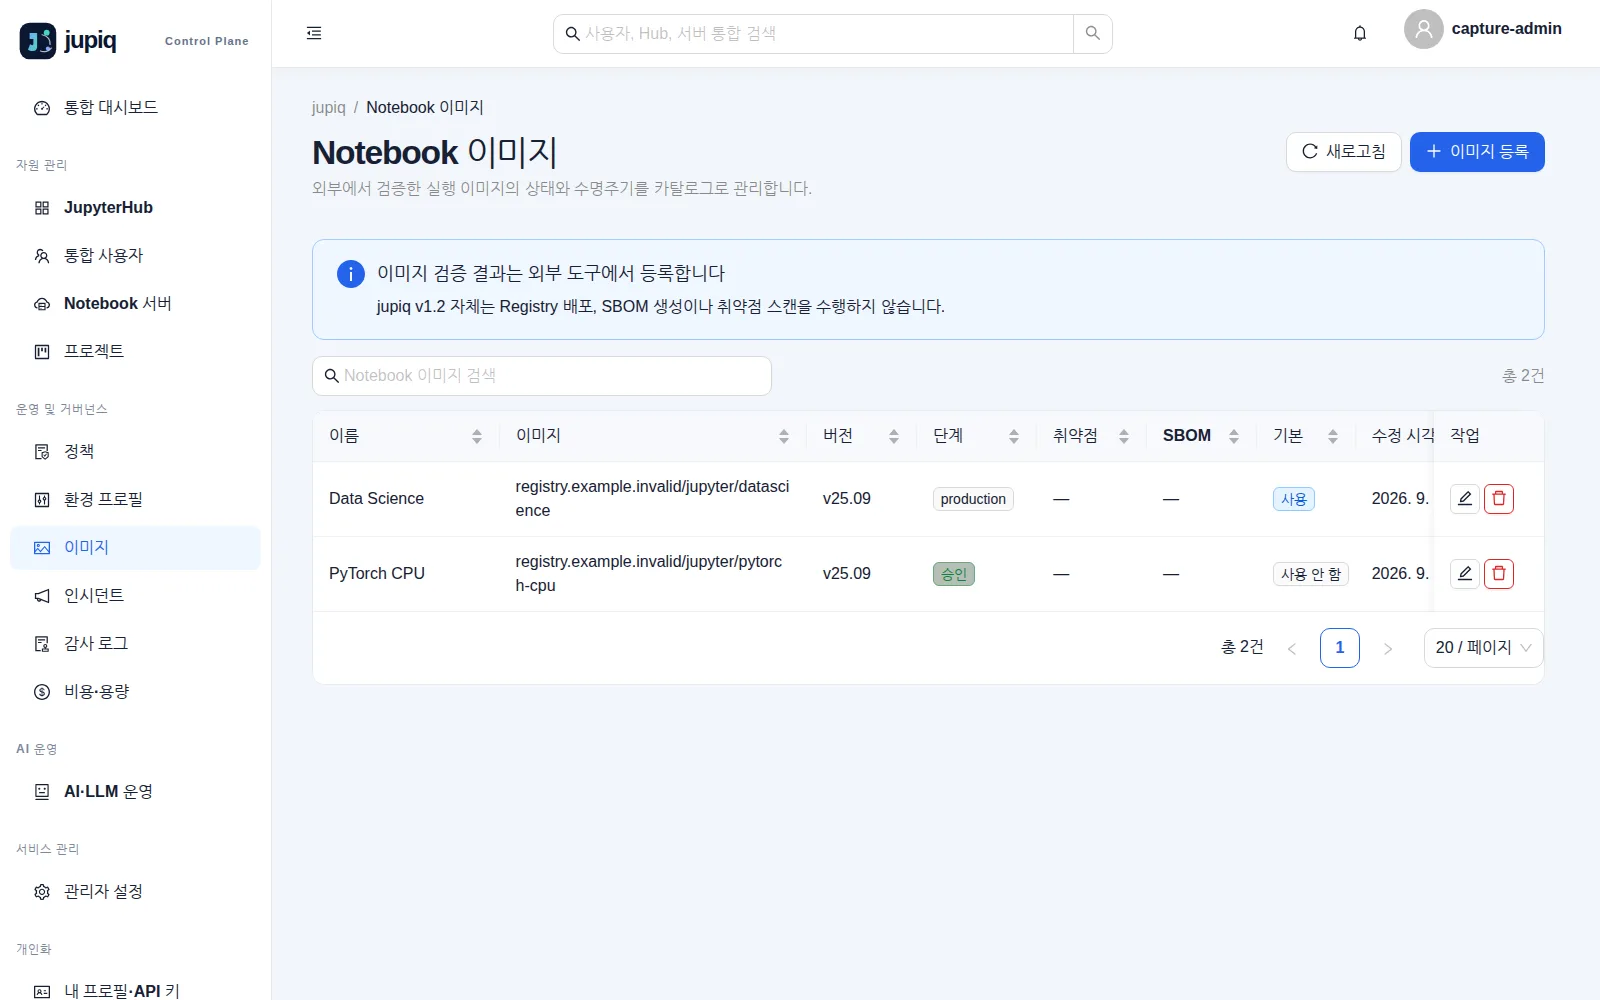Click capture-admin user name
Viewport: 1600px width, 1000px height.
pos(1506,29)
